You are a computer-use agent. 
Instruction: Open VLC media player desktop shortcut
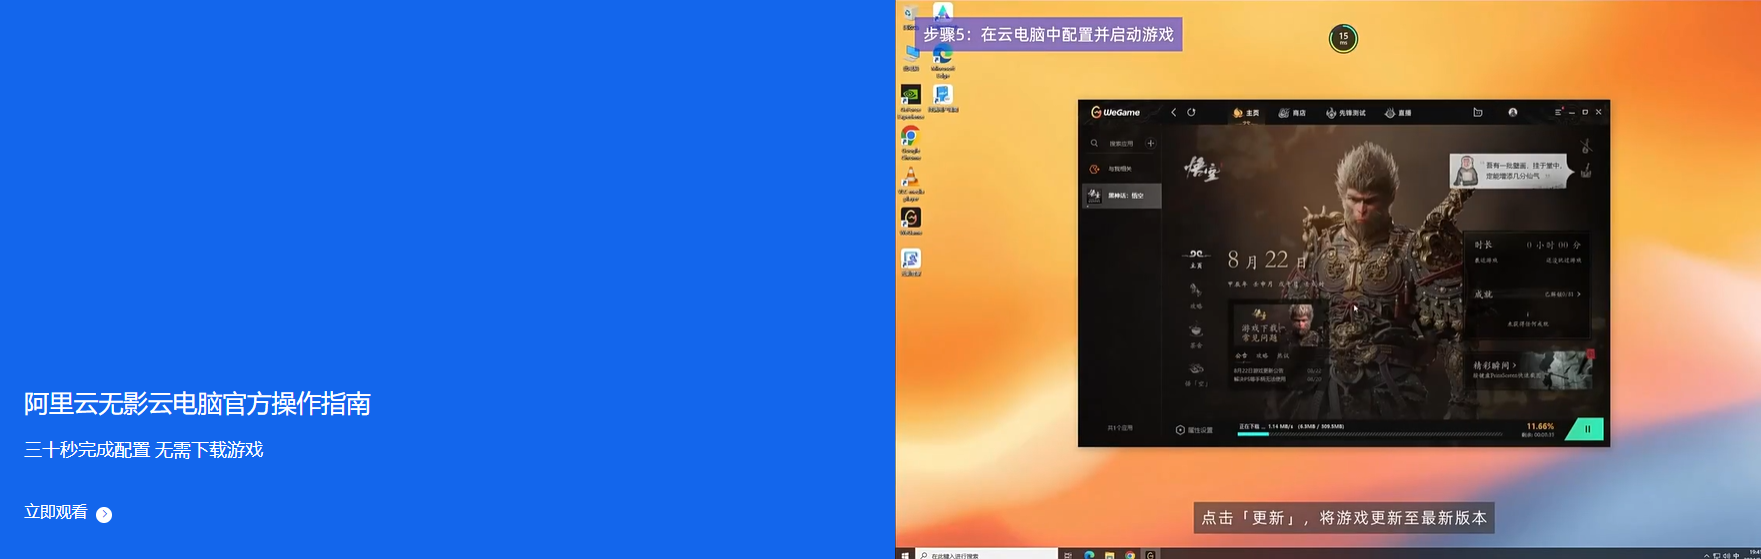coord(911,183)
